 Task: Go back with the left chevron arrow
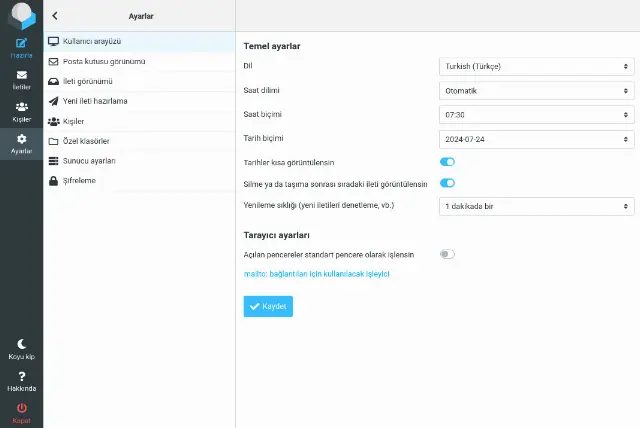pos(55,16)
